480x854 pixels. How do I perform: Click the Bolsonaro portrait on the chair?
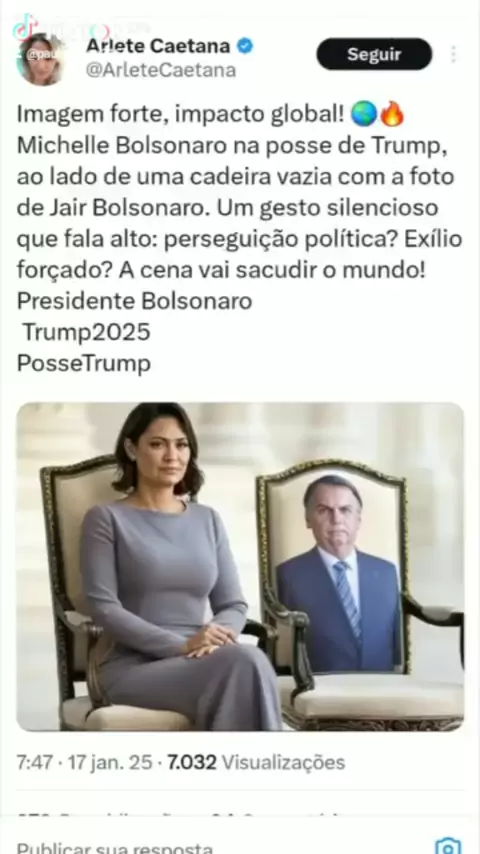point(338,573)
